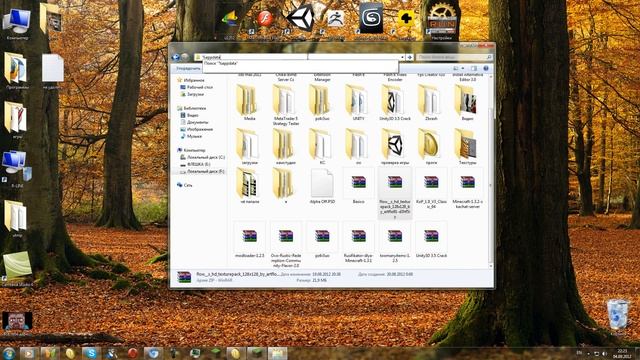Select the Видео folder with picture preview

pyautogui.click(x=467, y=103)
